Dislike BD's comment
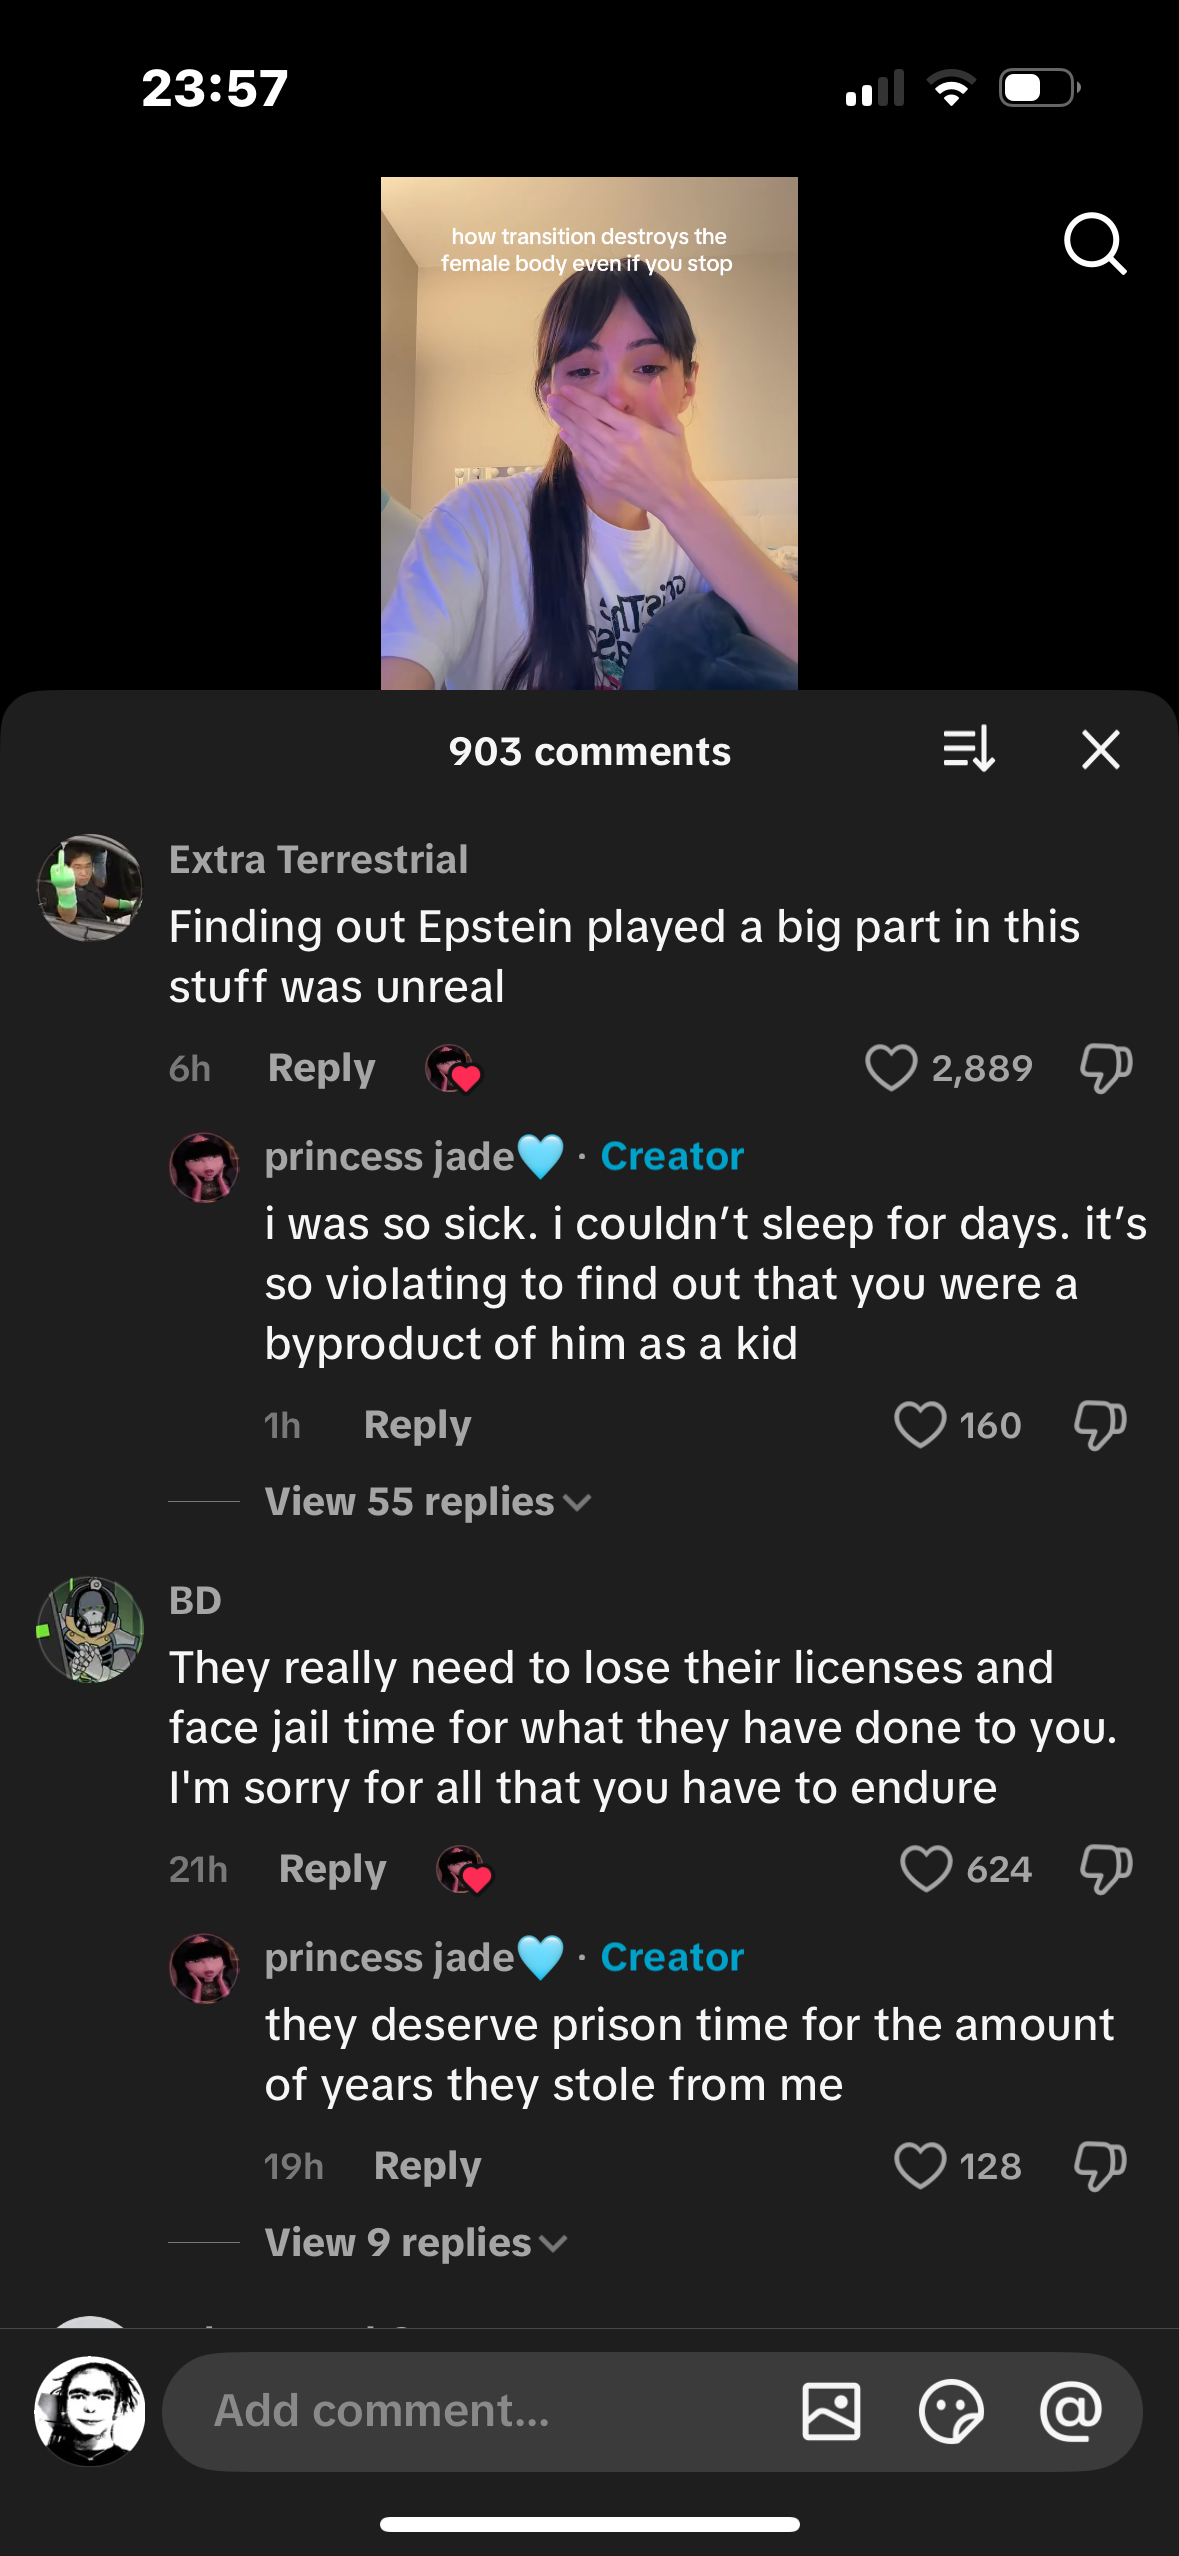This screenshot has height=2556, width=1179. (1105, 1868)
